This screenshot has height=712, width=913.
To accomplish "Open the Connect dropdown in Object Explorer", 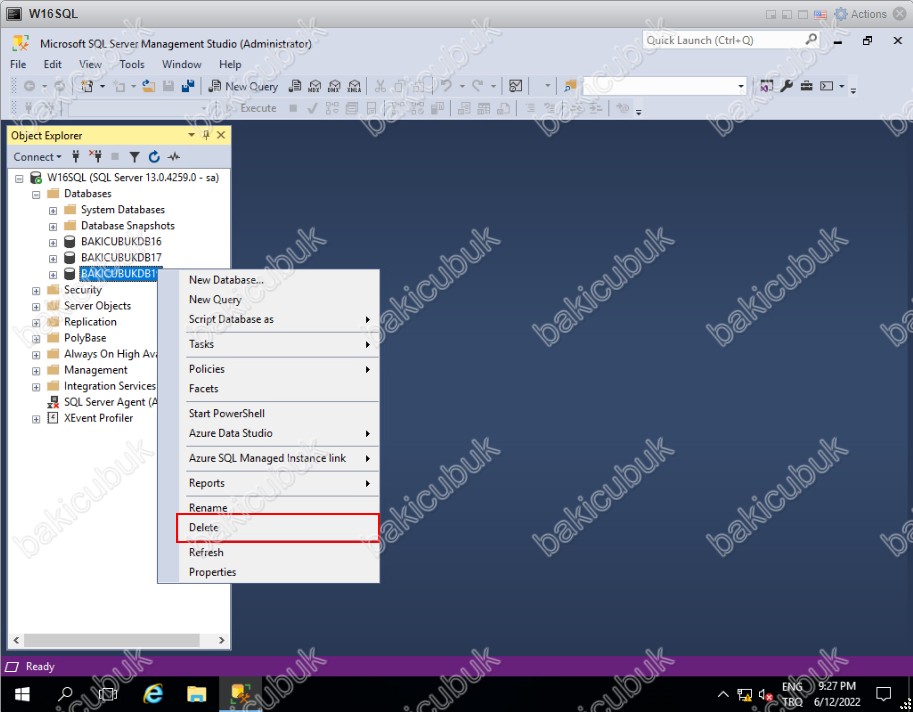I will pyautogui.click(x=37, y=157).
